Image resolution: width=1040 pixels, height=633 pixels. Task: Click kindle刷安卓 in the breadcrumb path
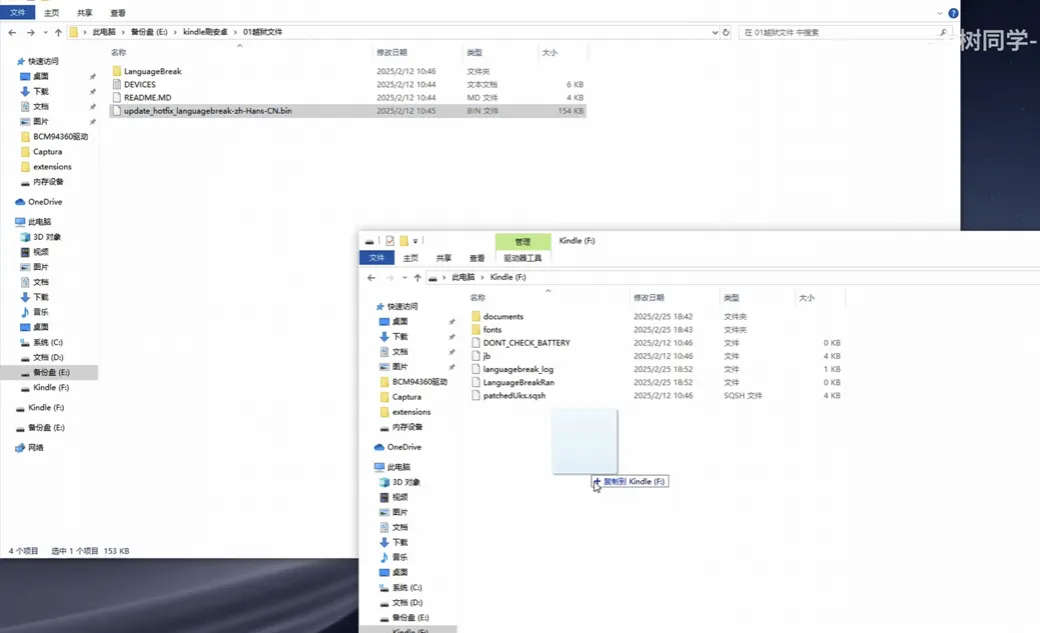pyautogui.click(x=205, y=32)
